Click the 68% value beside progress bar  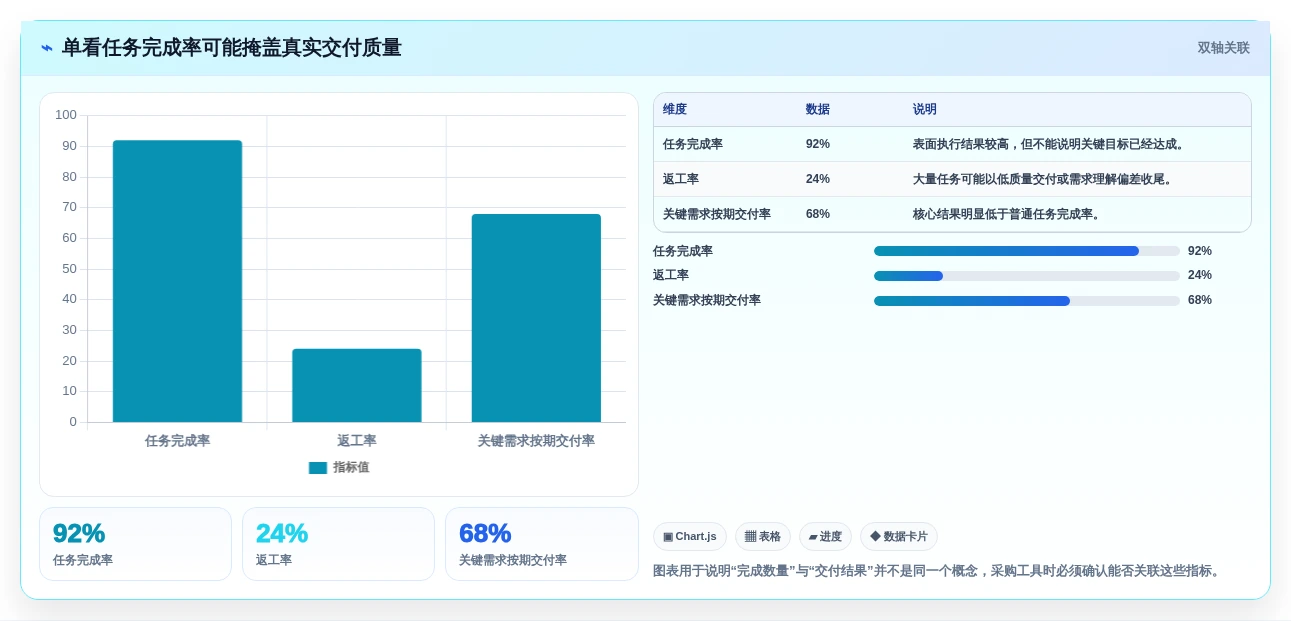click(x=1200, y=300)
